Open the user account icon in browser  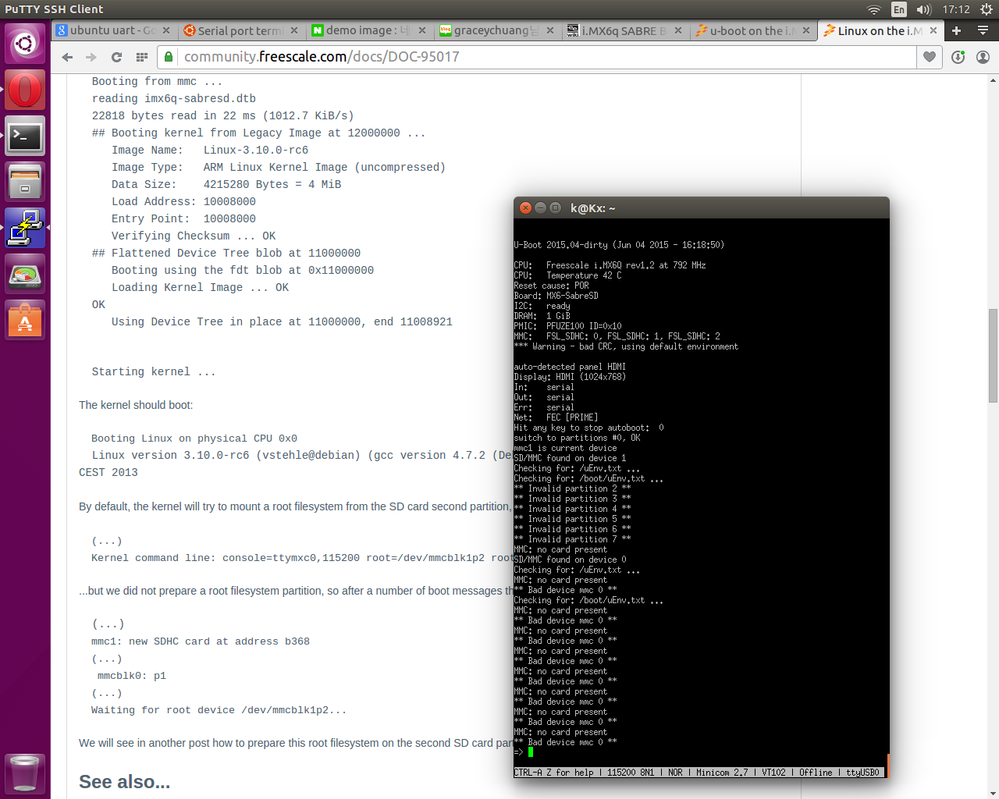[x=983, y=57]
